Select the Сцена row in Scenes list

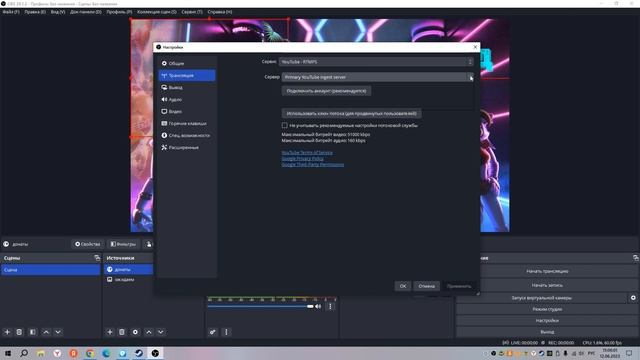pyautogui.click(x=50, y=270)
